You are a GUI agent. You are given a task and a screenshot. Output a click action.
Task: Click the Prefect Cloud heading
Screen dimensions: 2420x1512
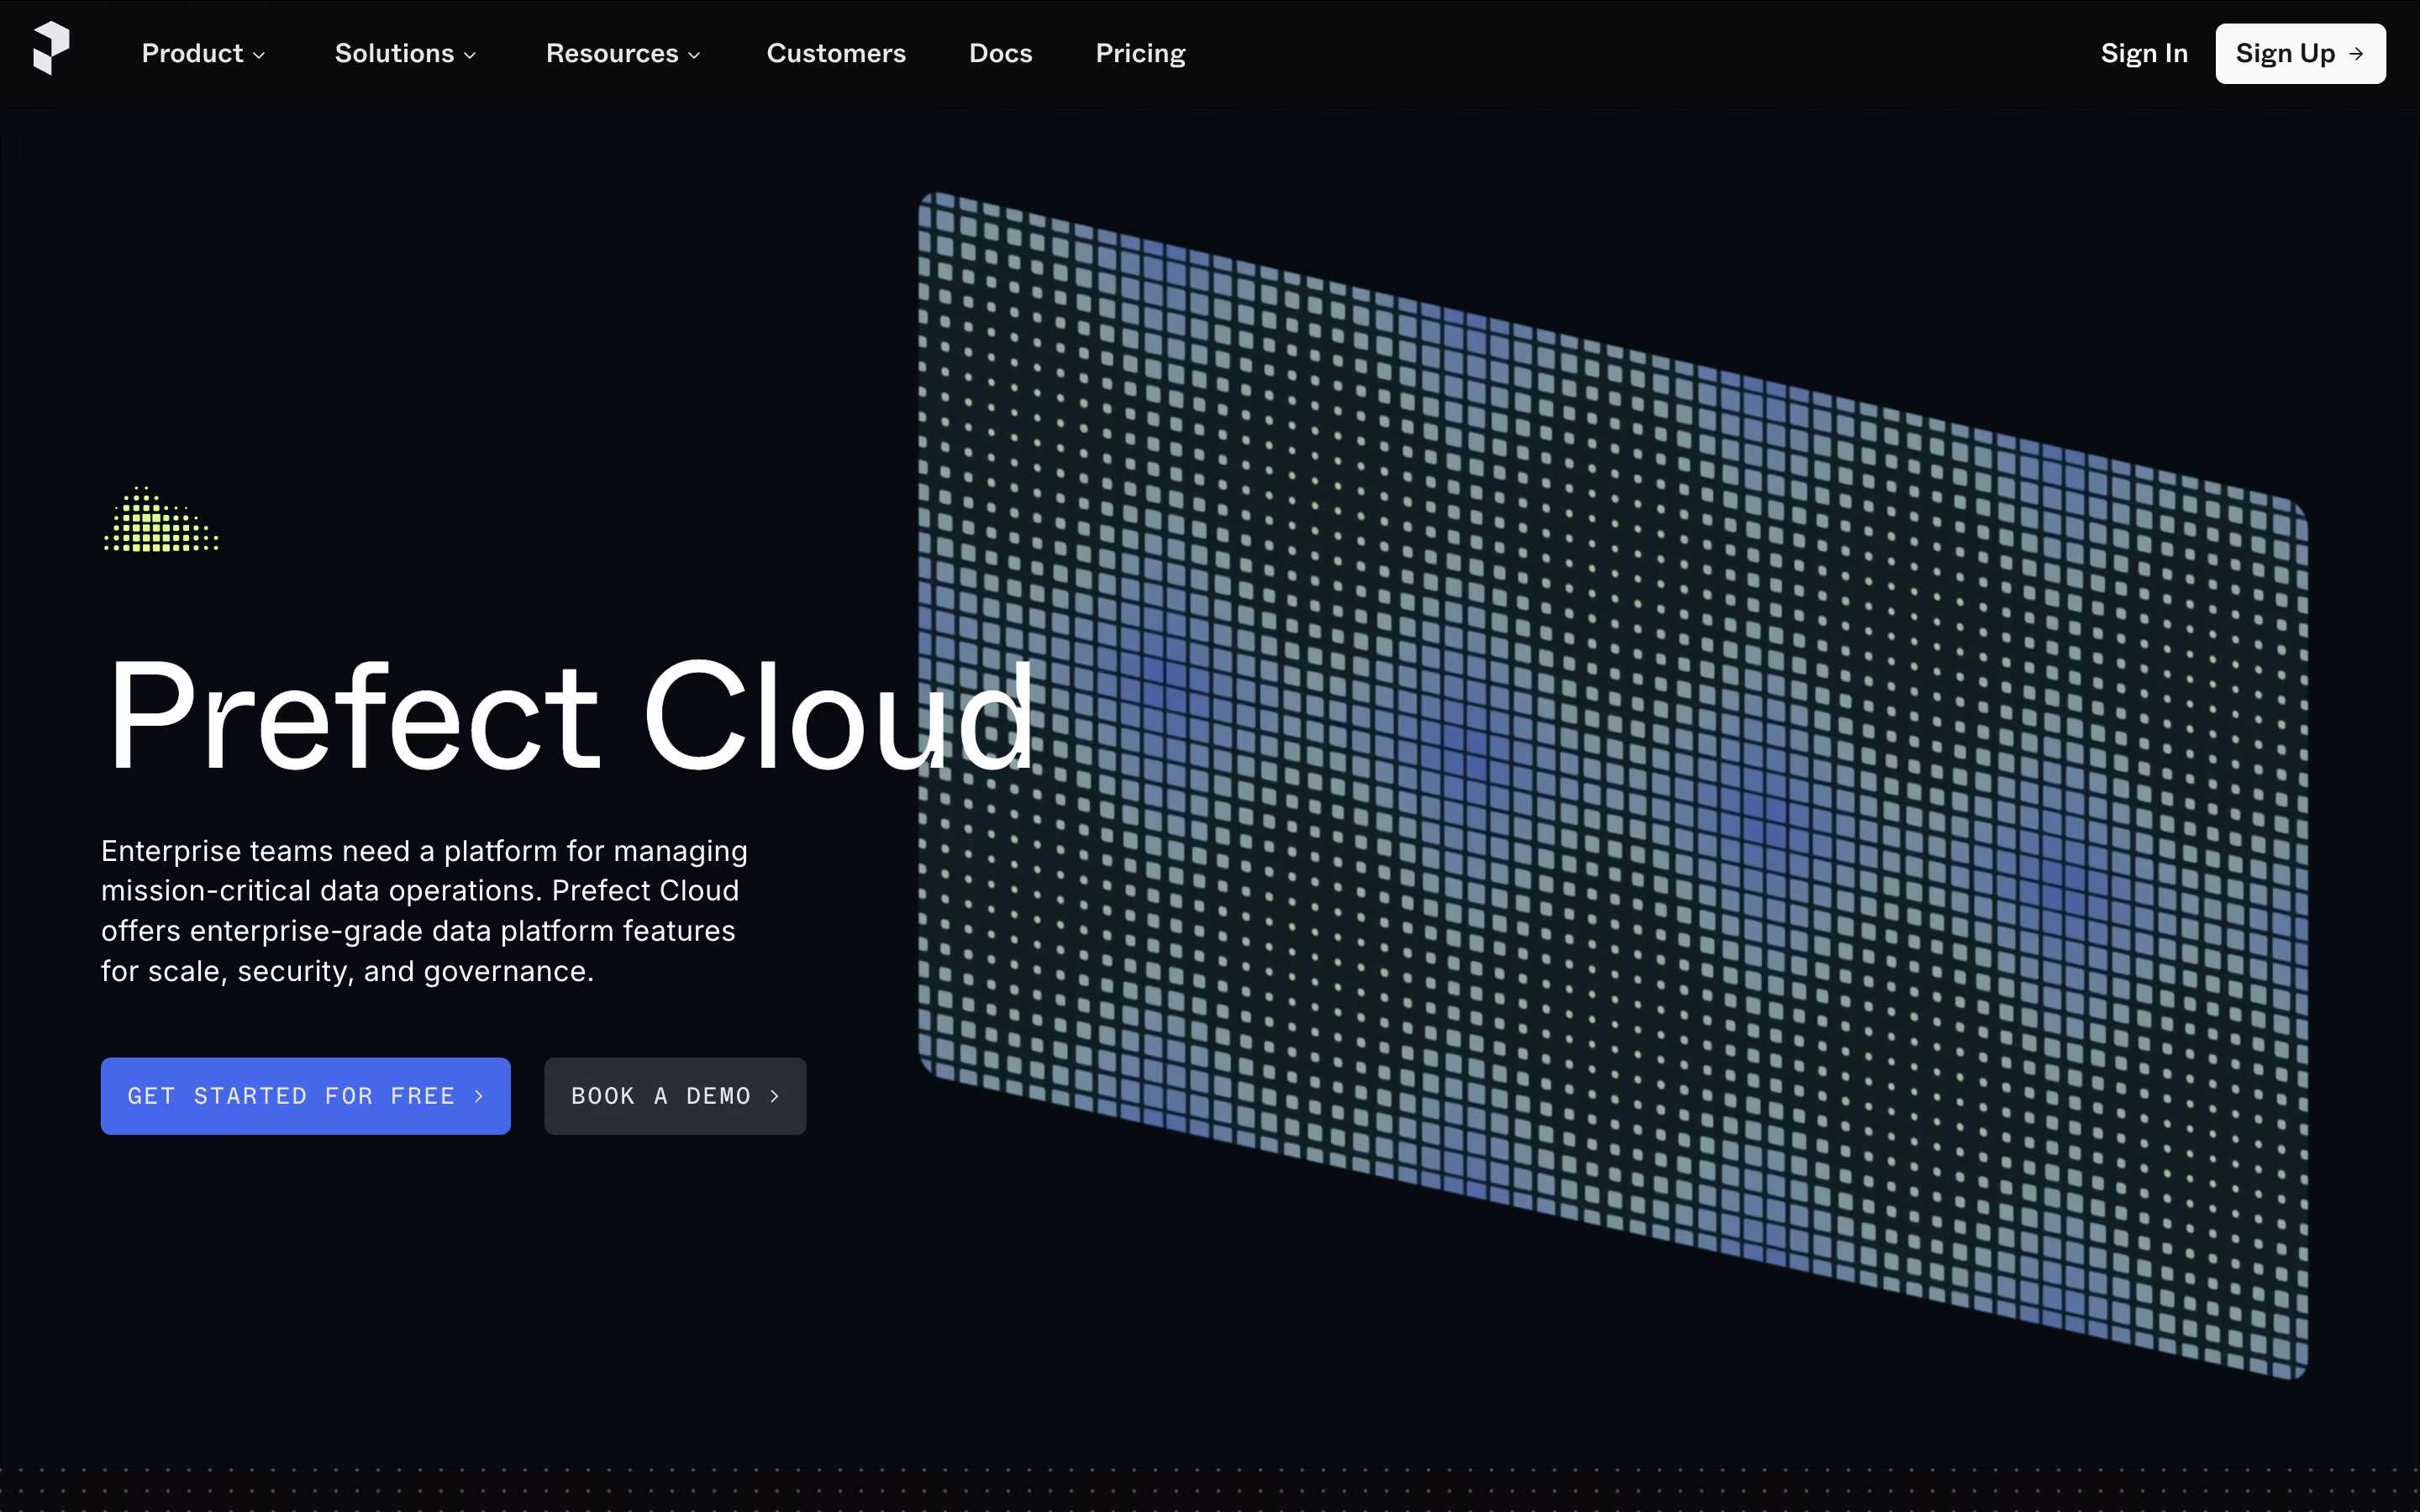570,716
